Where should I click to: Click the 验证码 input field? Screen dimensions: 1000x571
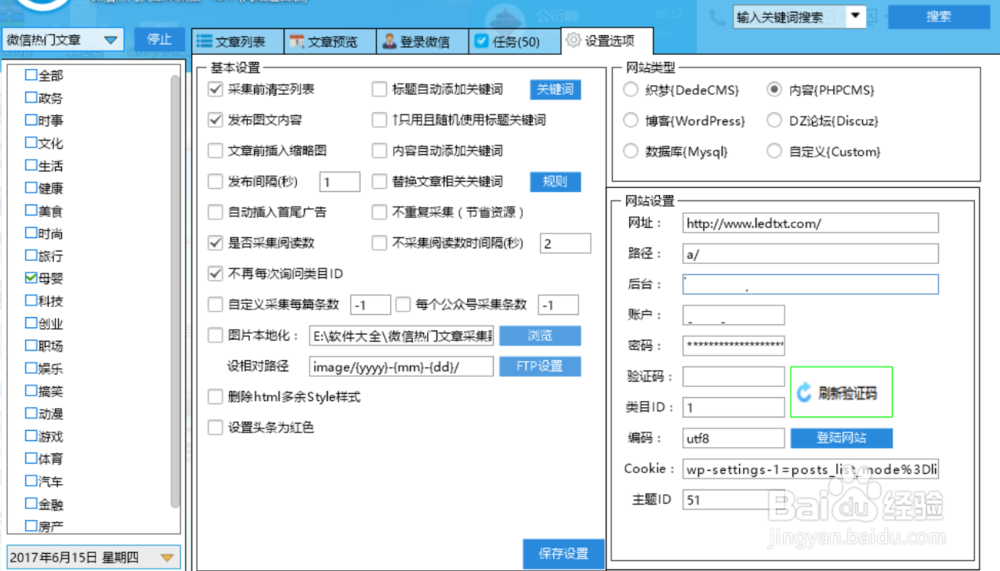(733, 376)
